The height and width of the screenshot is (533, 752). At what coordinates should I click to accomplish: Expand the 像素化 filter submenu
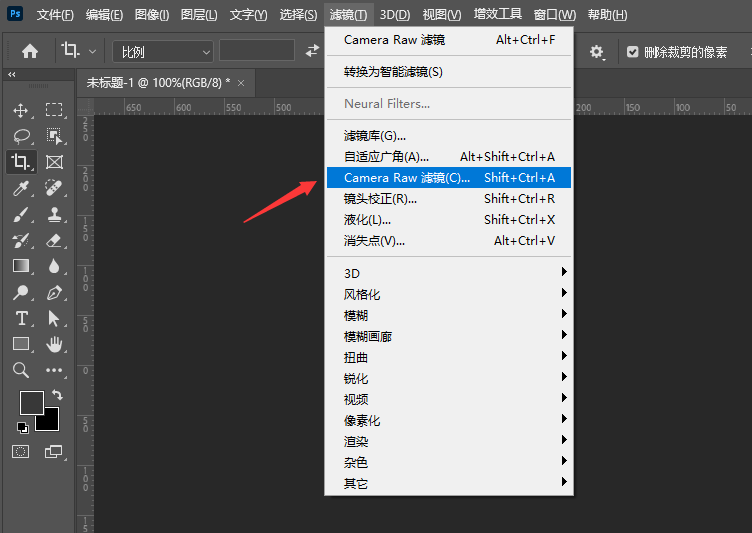(x=449, y=420)
